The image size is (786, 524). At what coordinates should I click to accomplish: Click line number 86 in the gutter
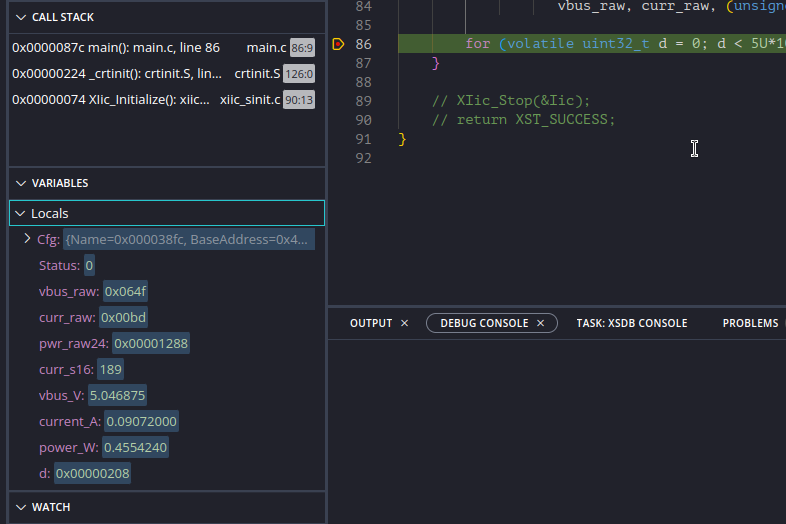pos(363,44)
